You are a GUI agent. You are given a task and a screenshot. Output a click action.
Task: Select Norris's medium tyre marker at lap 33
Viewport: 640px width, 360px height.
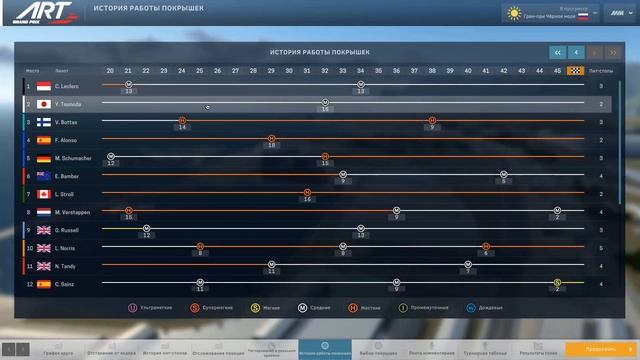[343, 247]
